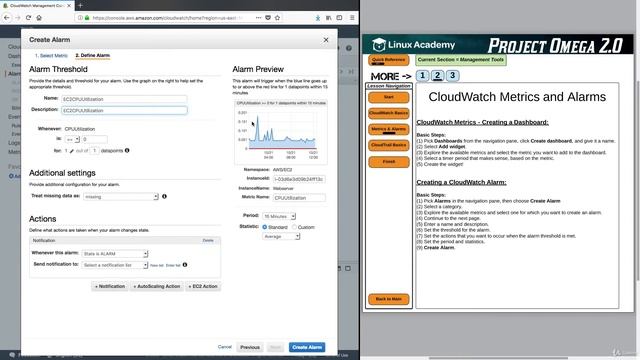Click the InstanceId field in Alarm Preview
This screenshot has width=640, height=360.
click(299, 179)
